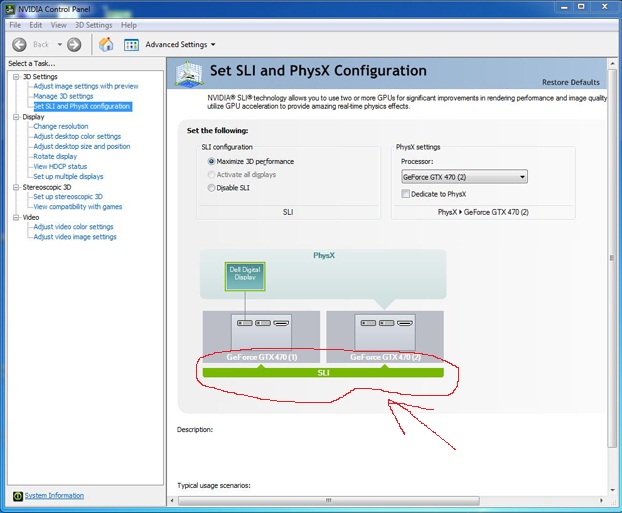Click the Forward arrow button
This screenshot has width=622, height=513.
coord(74,44)
